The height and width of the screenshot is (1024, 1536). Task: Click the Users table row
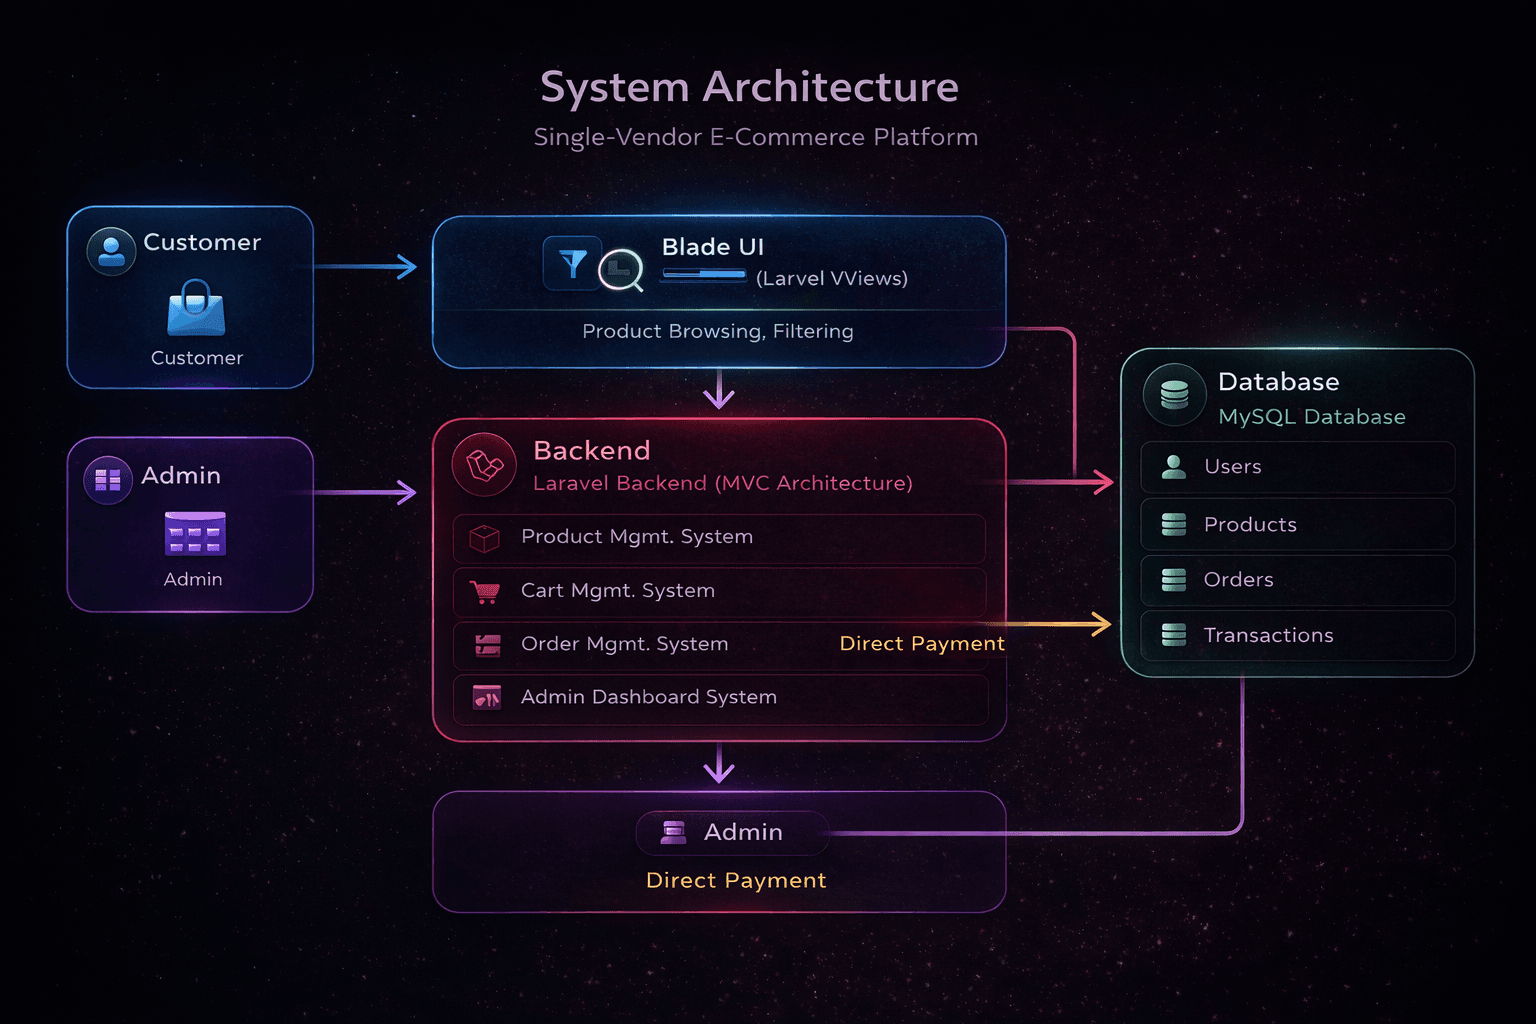tap(1297, 467)
